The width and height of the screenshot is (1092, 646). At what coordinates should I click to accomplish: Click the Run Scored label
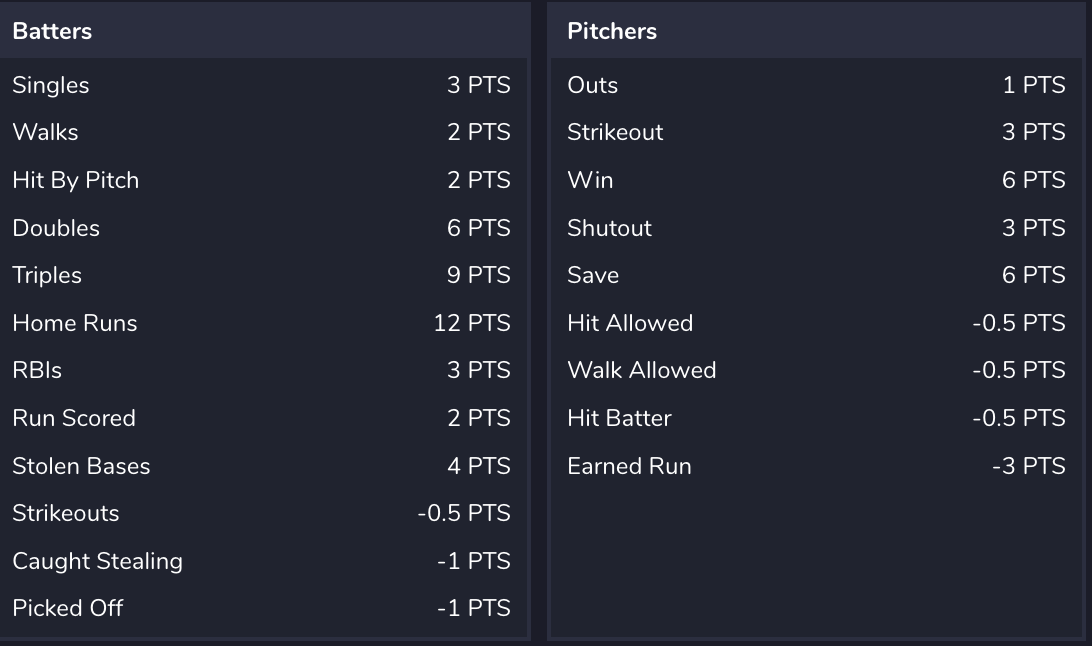click(74, 418)
